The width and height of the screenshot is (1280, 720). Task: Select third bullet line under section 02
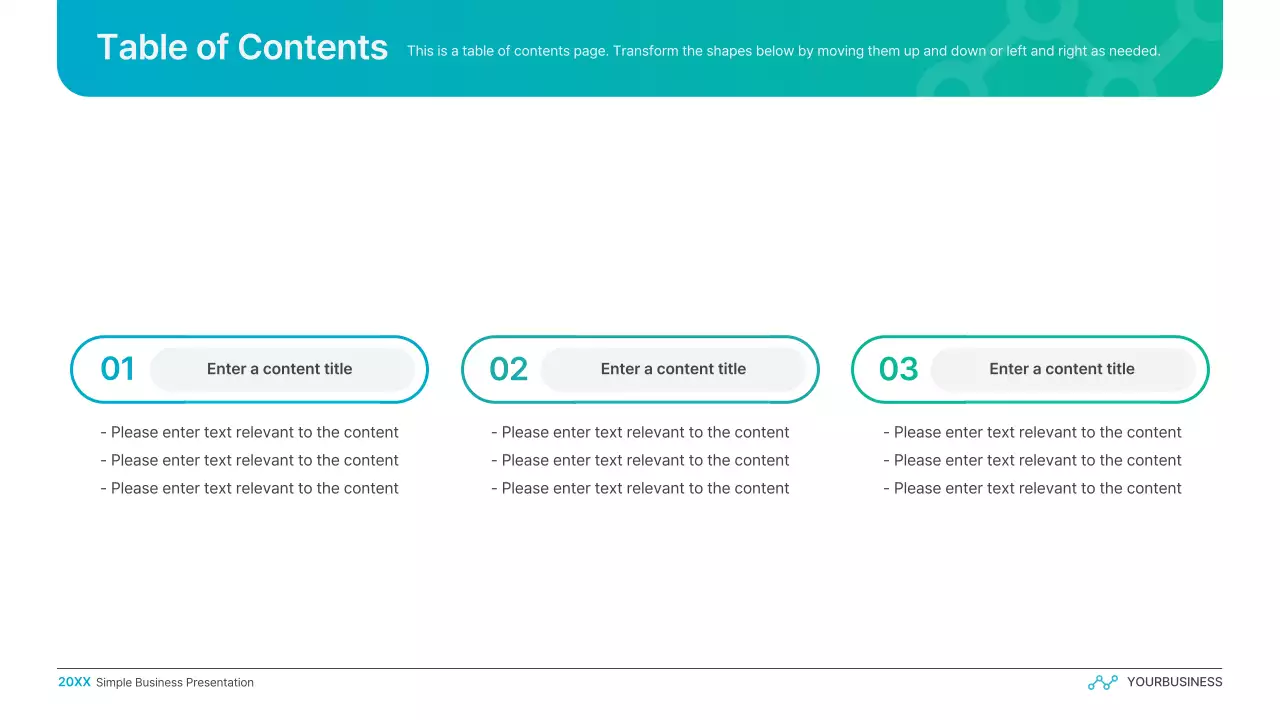coord(640,488)
